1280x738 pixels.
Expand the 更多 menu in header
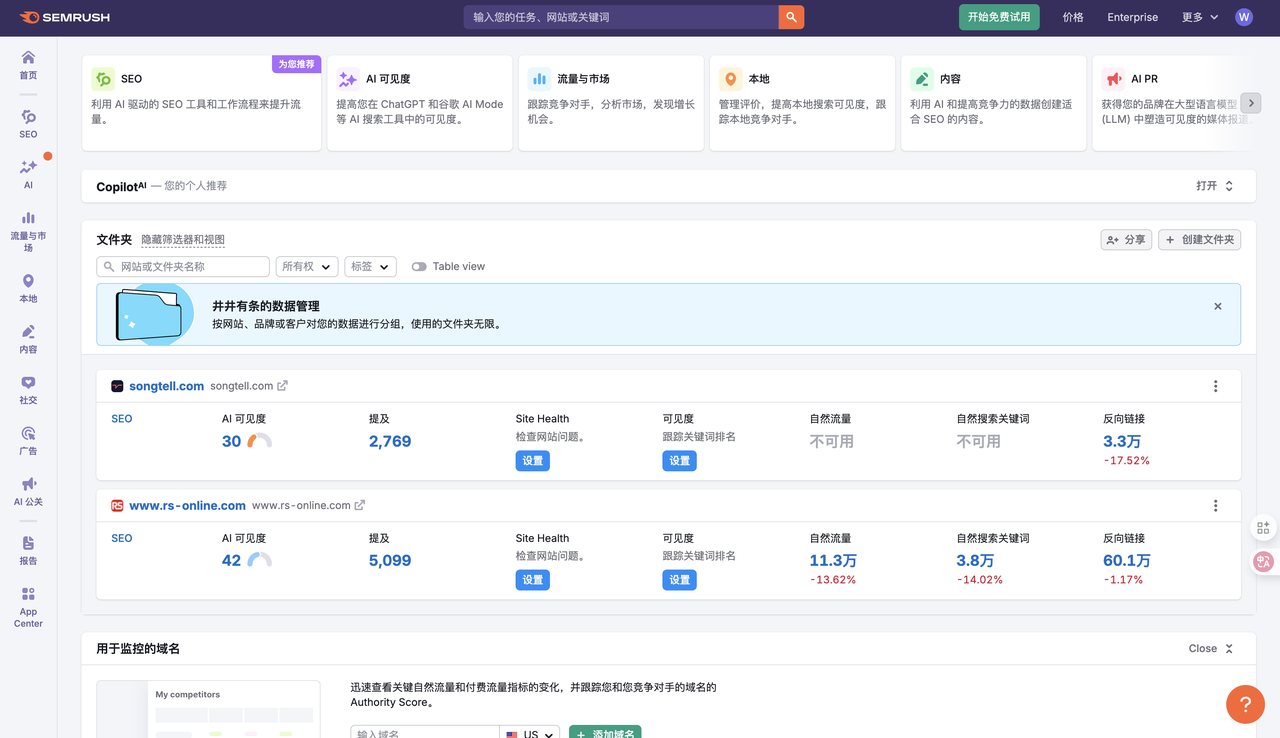tap(1200, 17)
